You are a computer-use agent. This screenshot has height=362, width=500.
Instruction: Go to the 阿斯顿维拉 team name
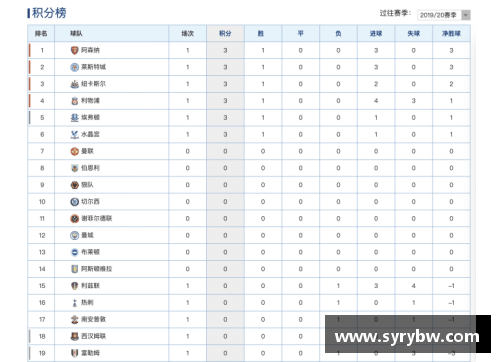point(97,269)
